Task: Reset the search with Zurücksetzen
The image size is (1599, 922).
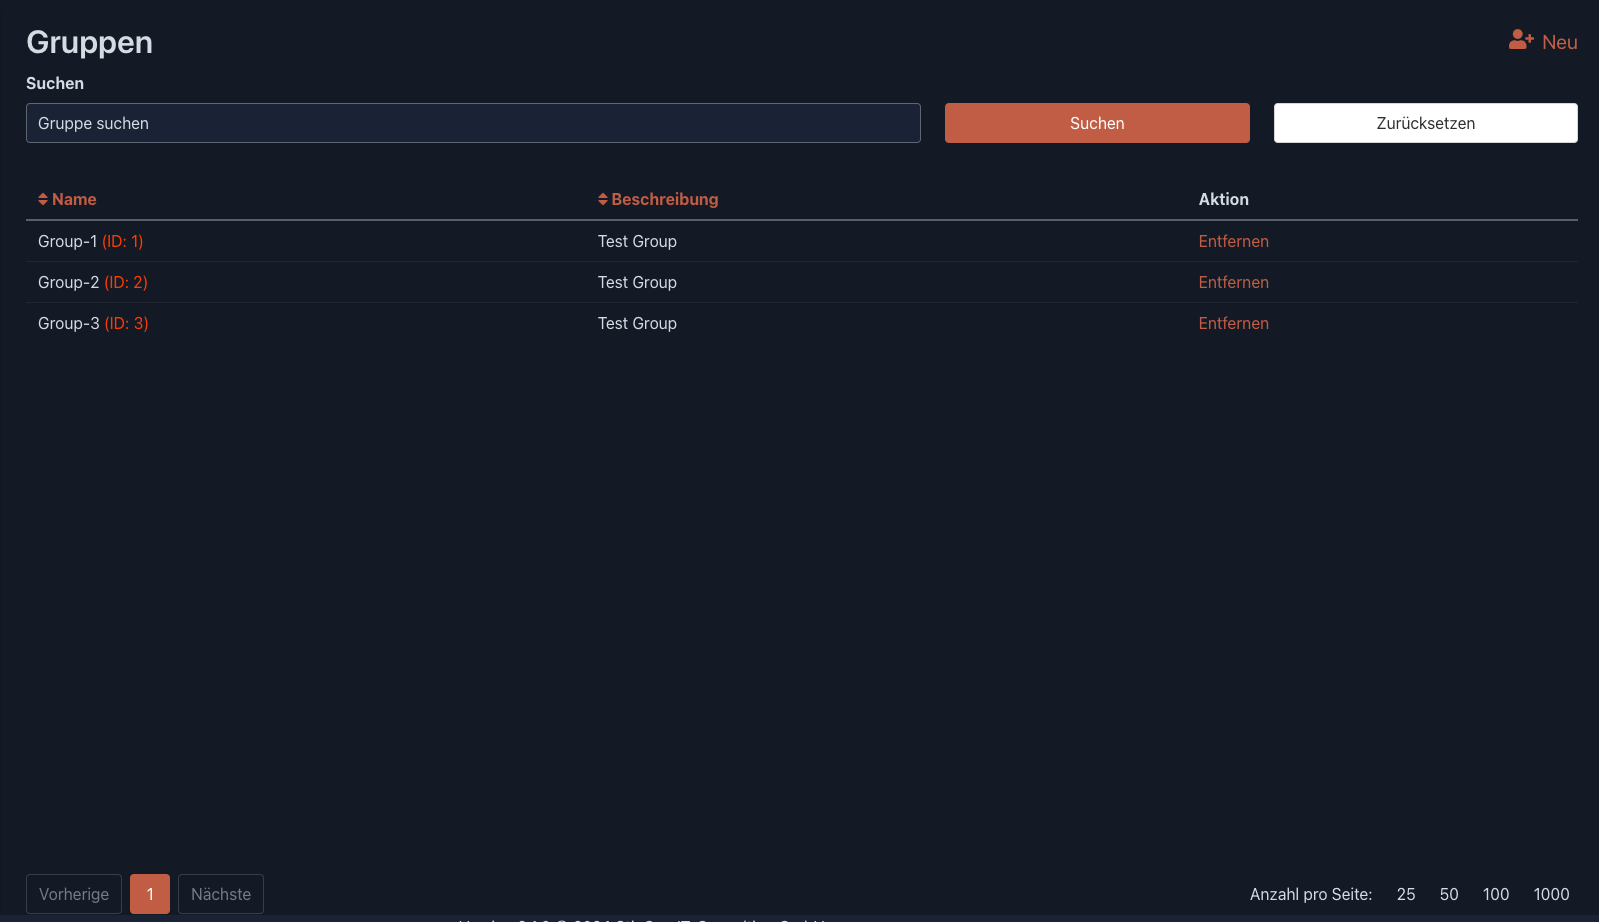Action: point(1425,123)
